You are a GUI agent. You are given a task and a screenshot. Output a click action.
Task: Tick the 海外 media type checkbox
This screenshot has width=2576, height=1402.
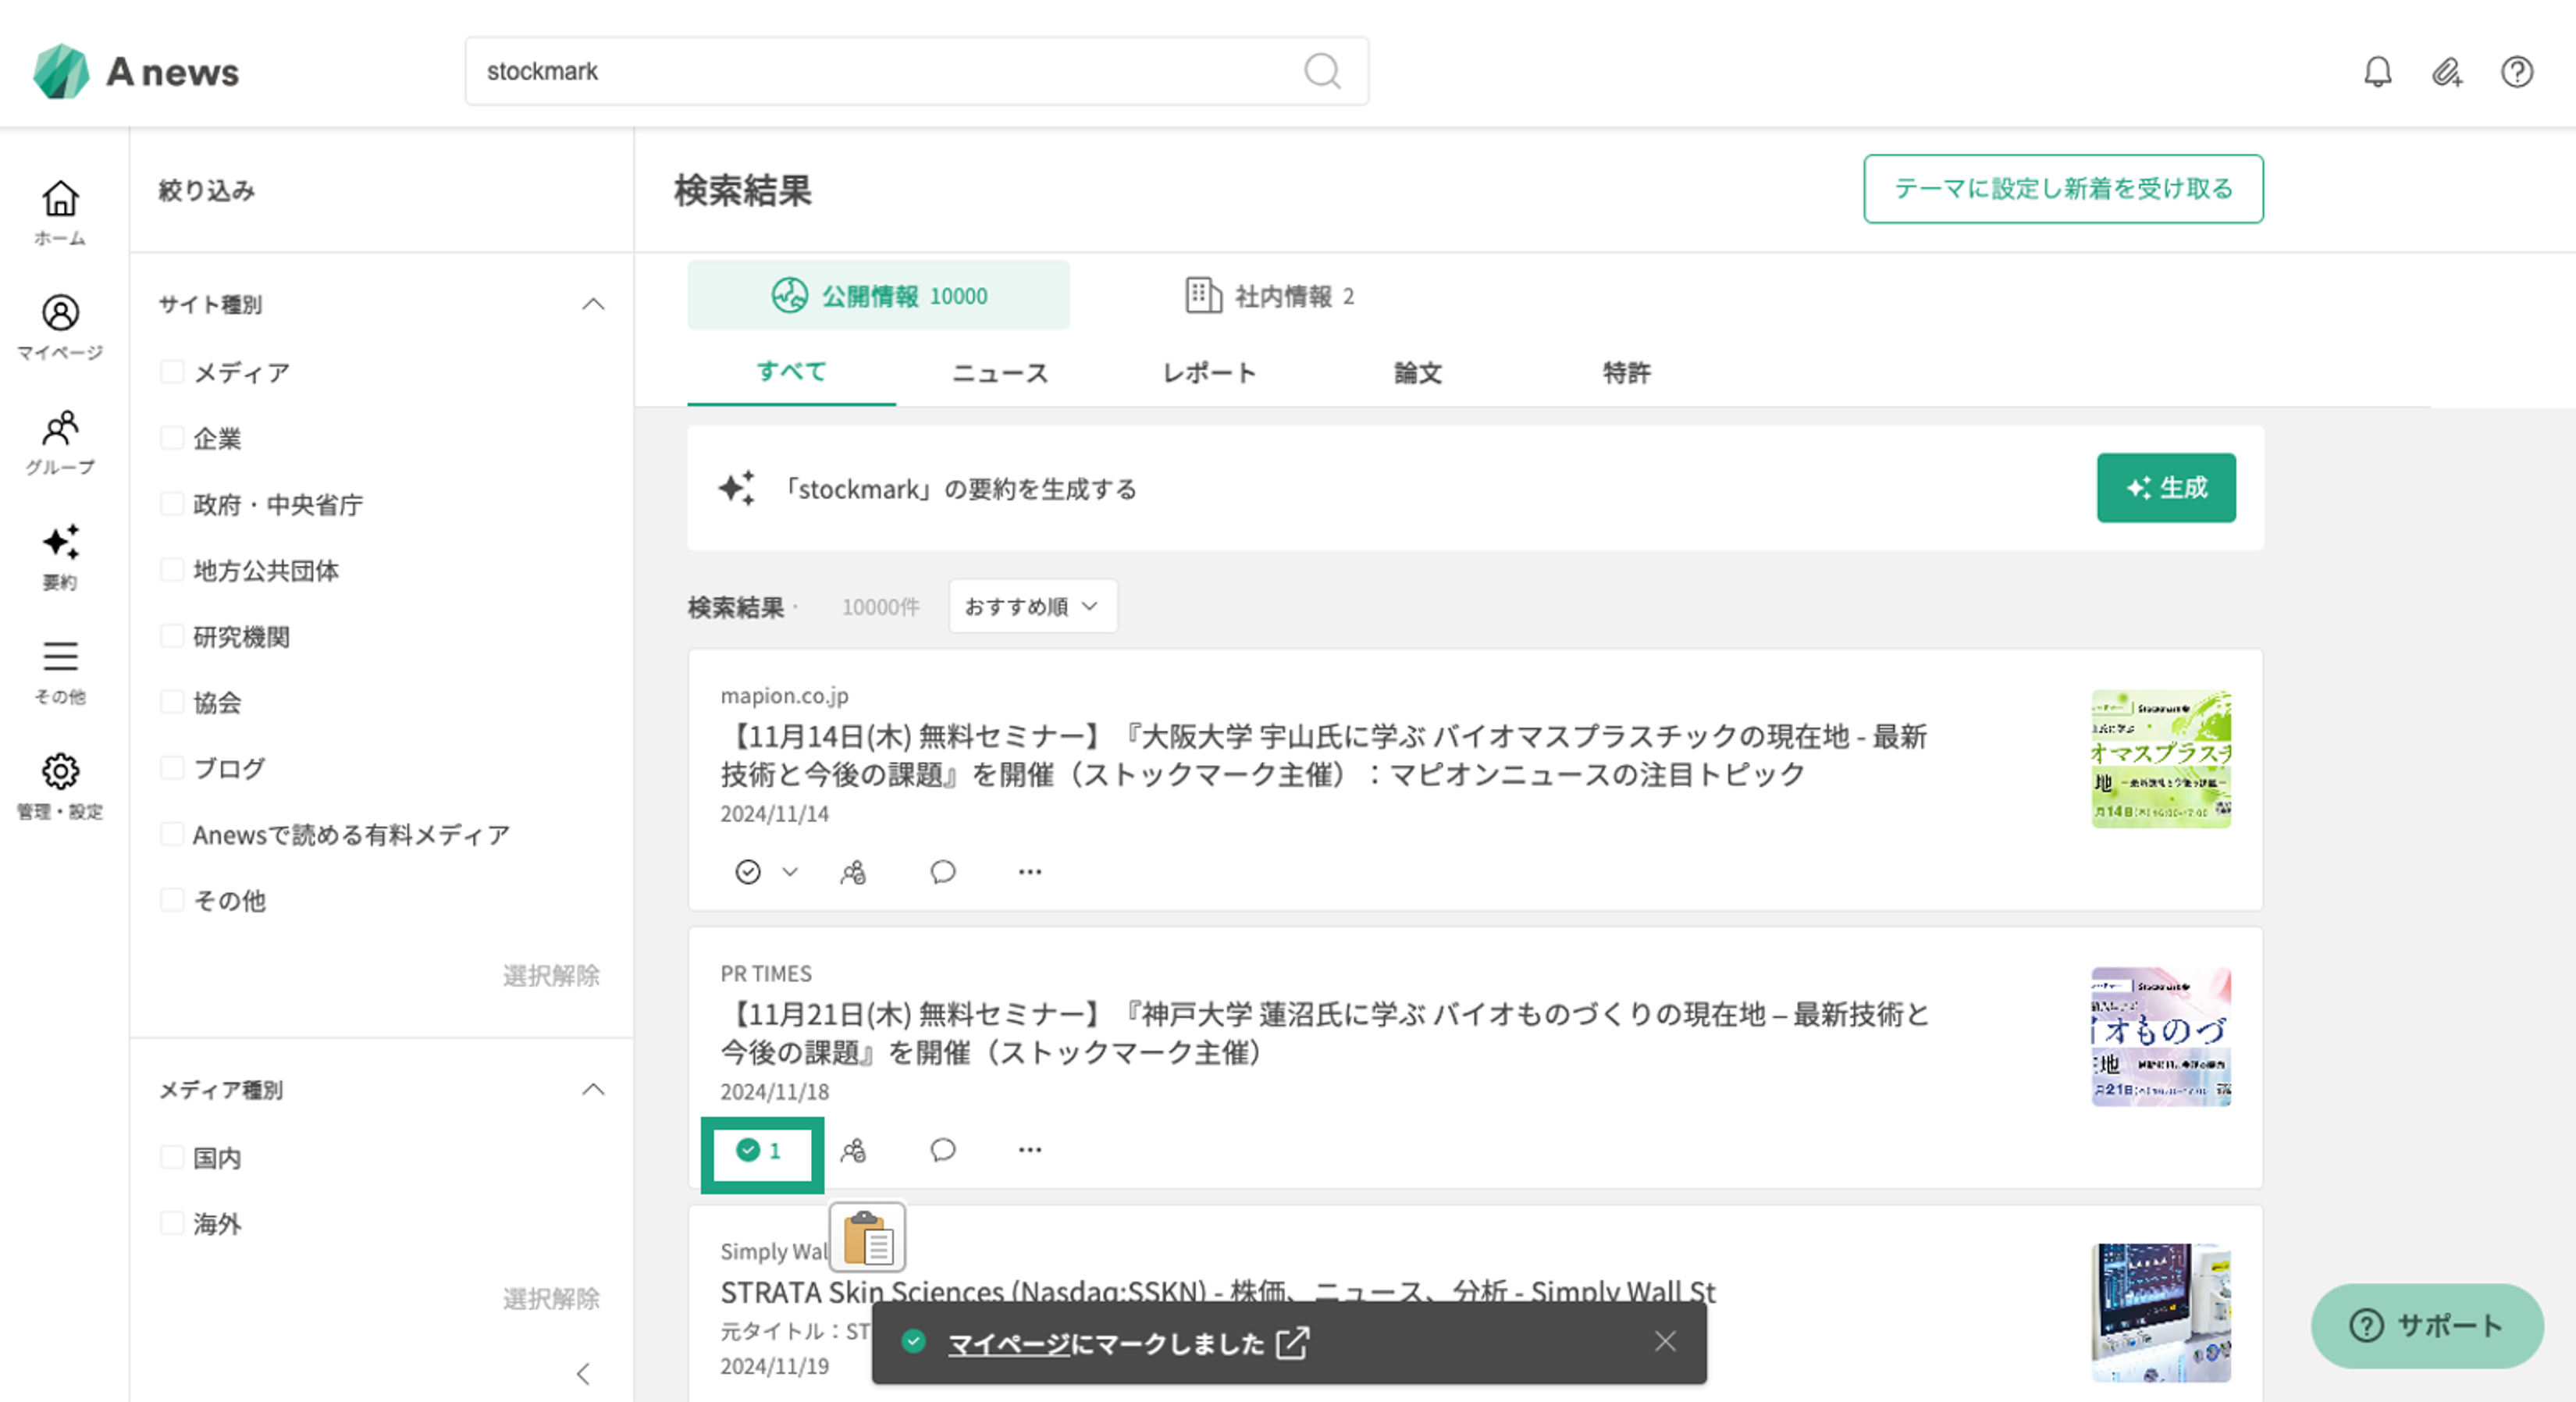click(x=172, y=1223)
